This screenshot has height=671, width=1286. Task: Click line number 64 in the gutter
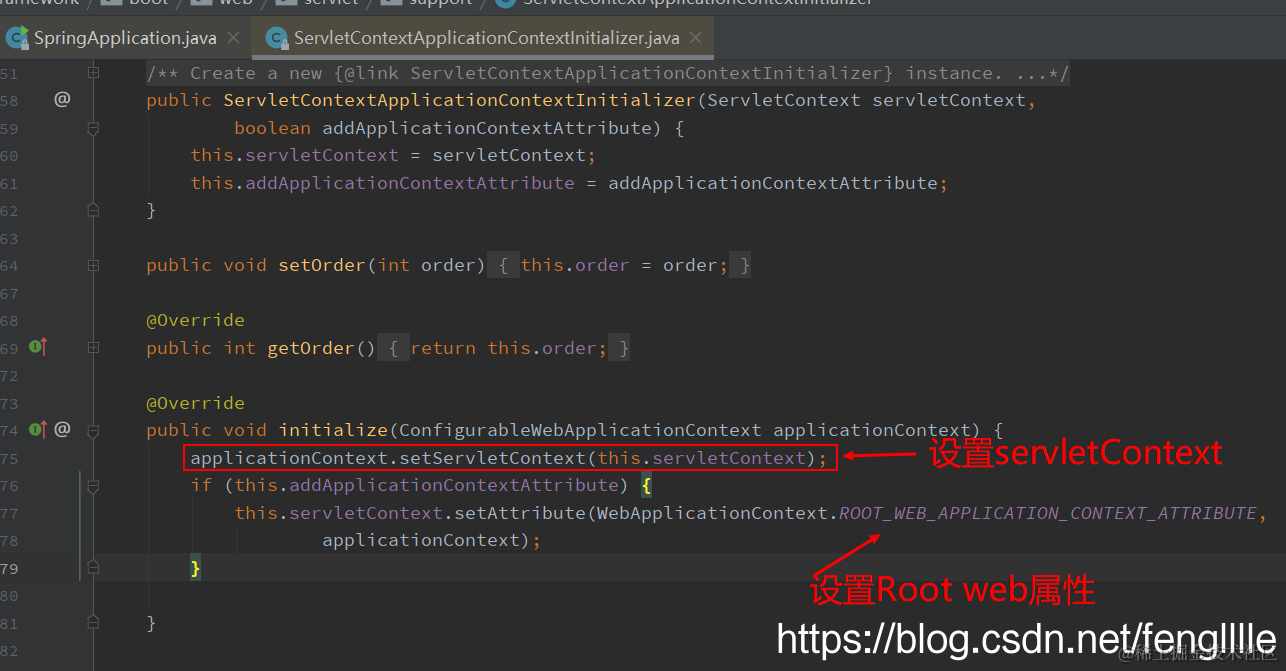click(9, 265)
